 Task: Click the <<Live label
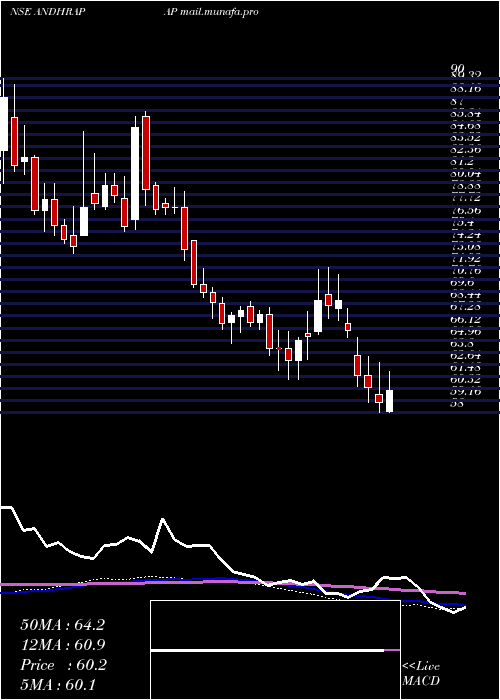[x=421, y=667]
